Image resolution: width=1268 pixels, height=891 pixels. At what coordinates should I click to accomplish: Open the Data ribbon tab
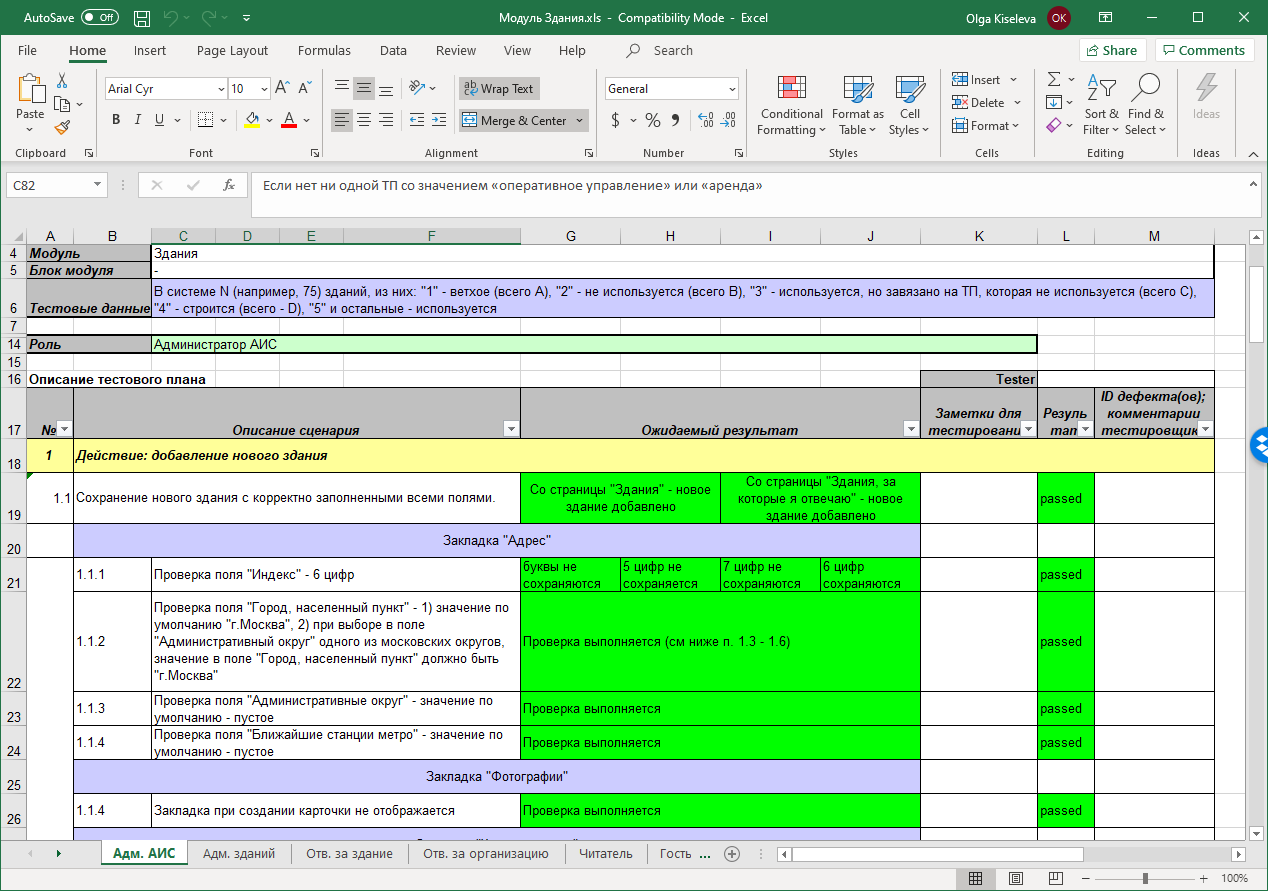[393, 50]
